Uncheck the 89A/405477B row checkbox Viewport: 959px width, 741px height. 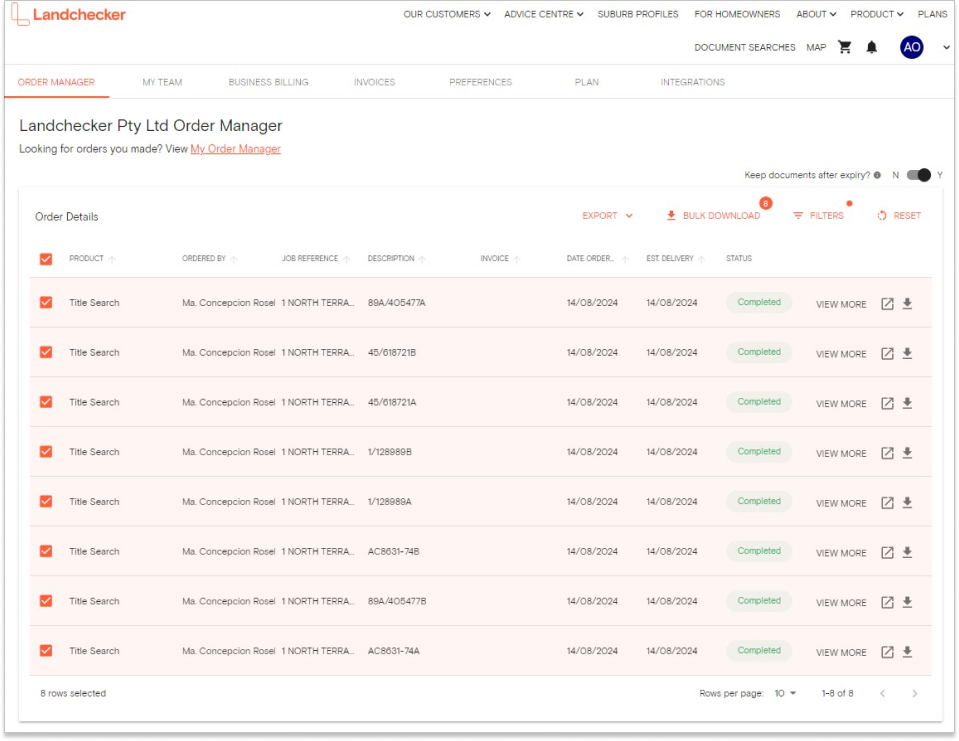pyautogui.click(x=46, y=601)
